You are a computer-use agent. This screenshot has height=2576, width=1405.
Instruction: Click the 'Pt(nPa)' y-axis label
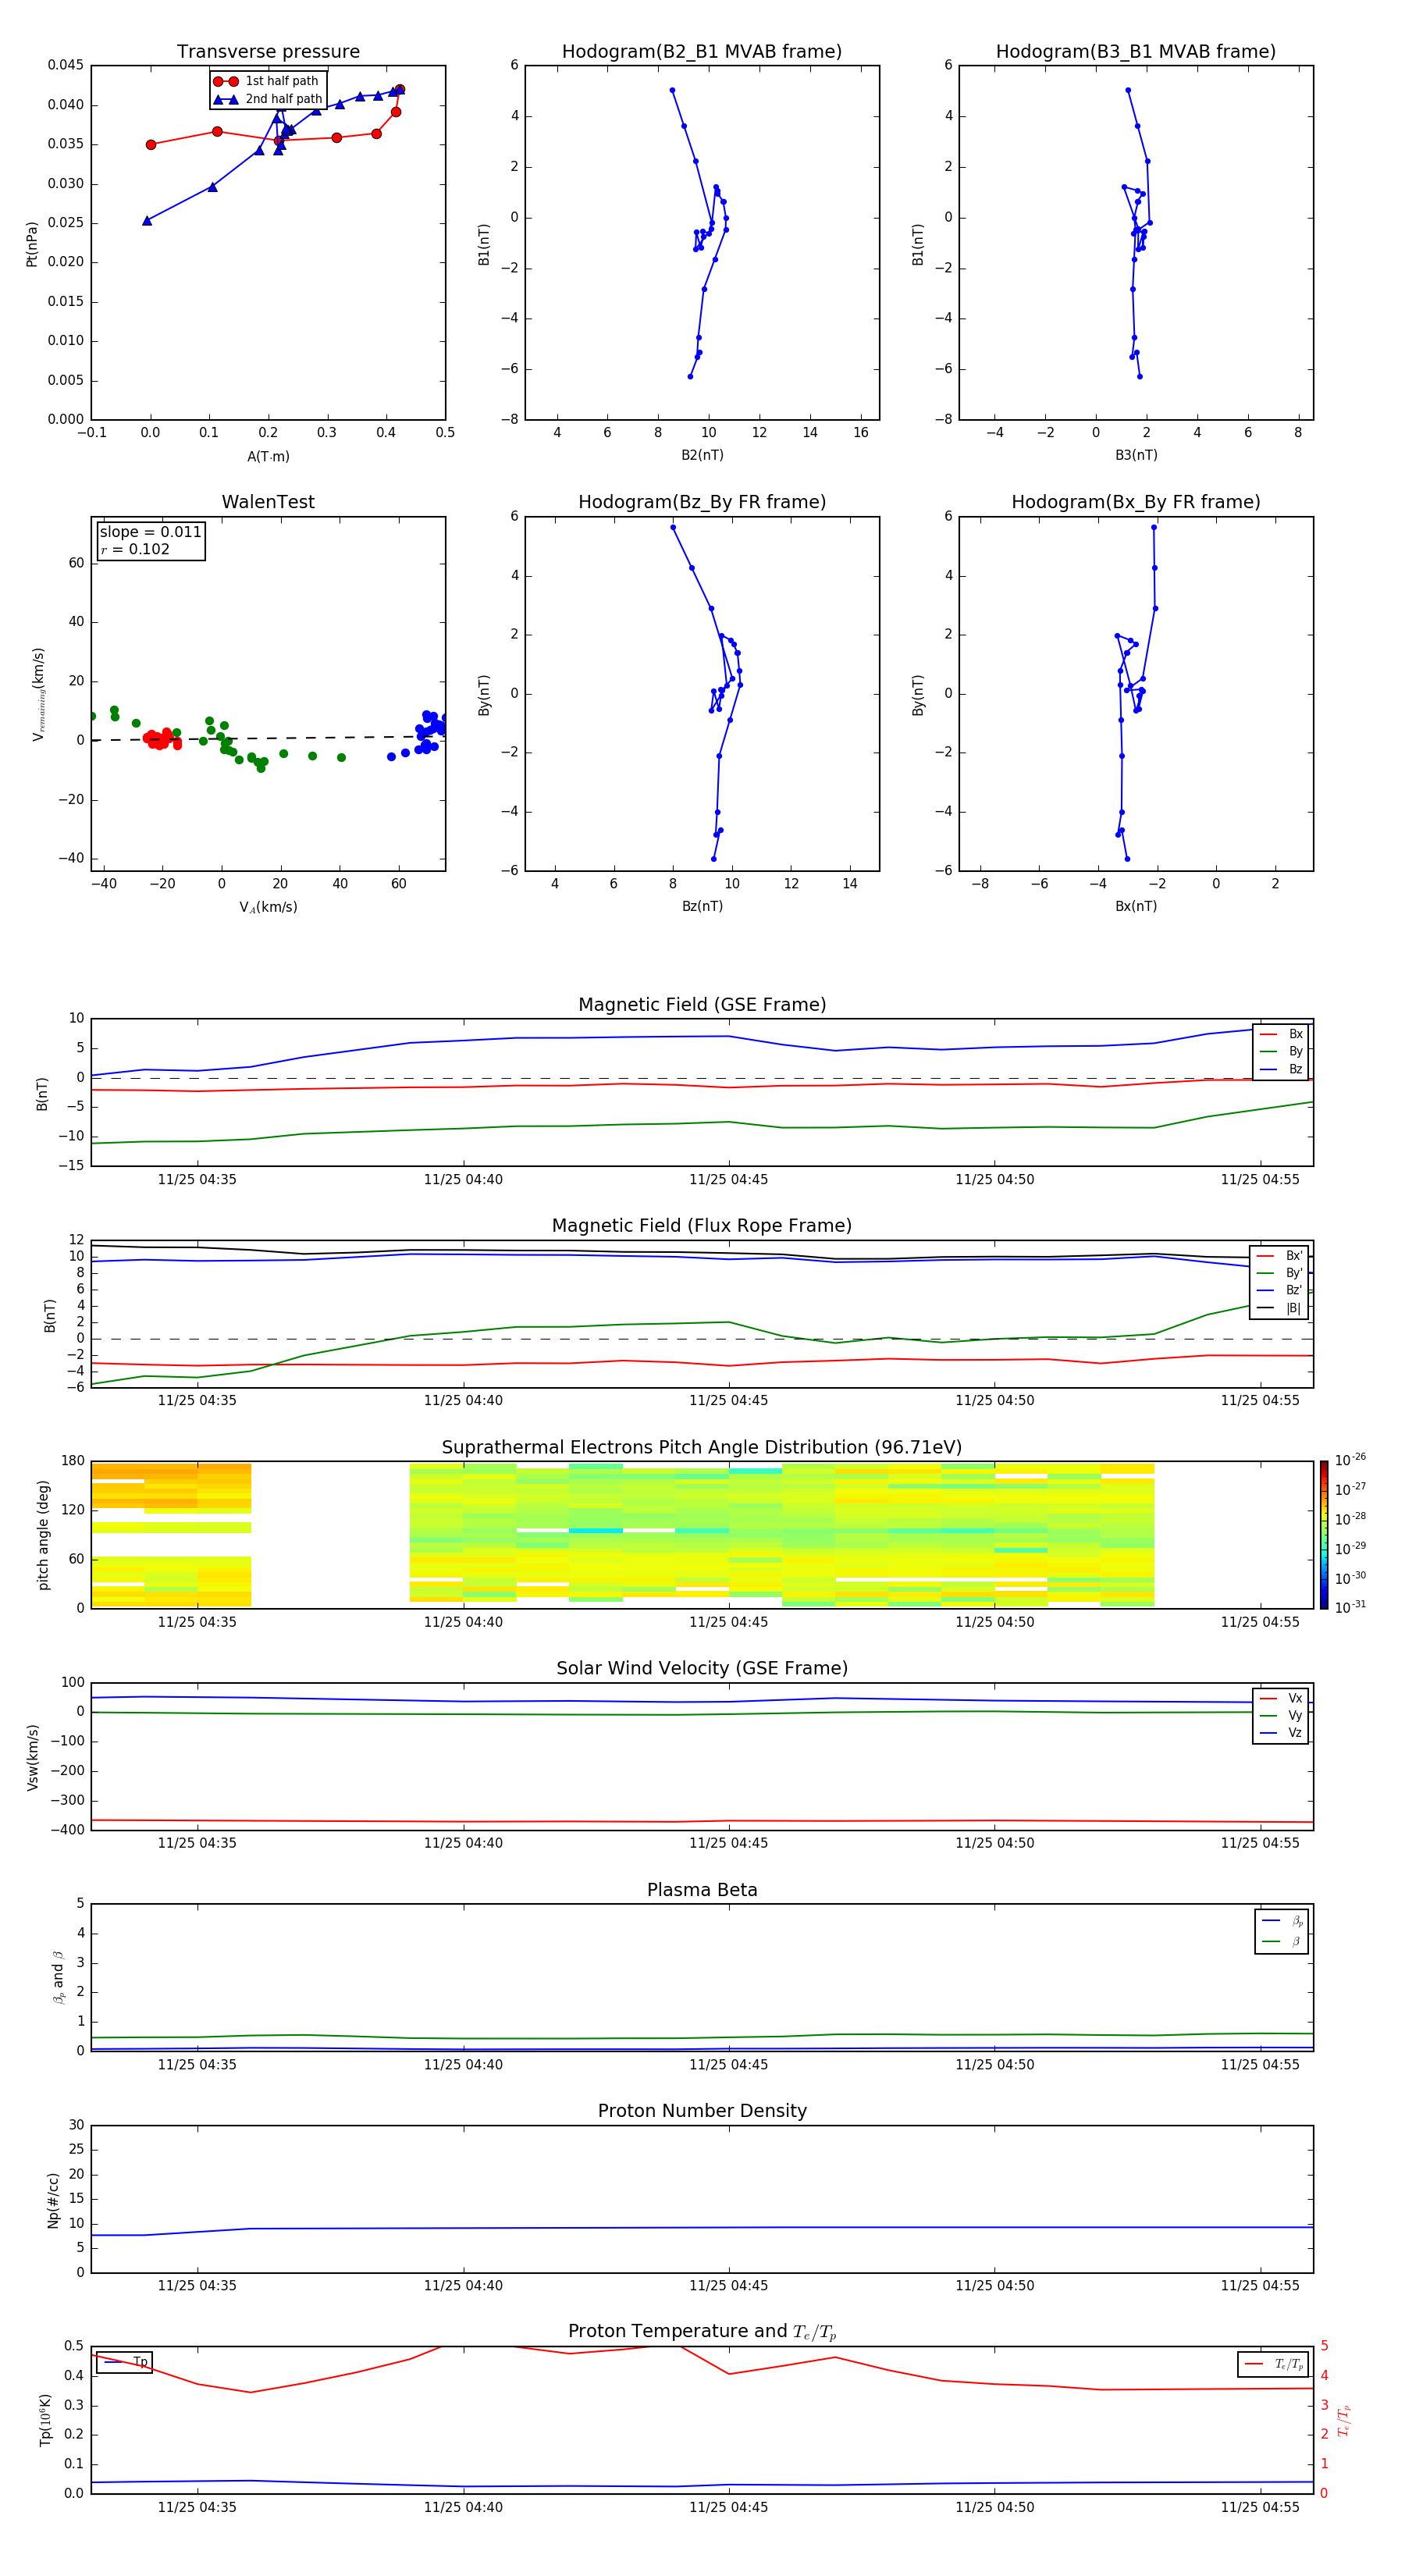(32, 243)
